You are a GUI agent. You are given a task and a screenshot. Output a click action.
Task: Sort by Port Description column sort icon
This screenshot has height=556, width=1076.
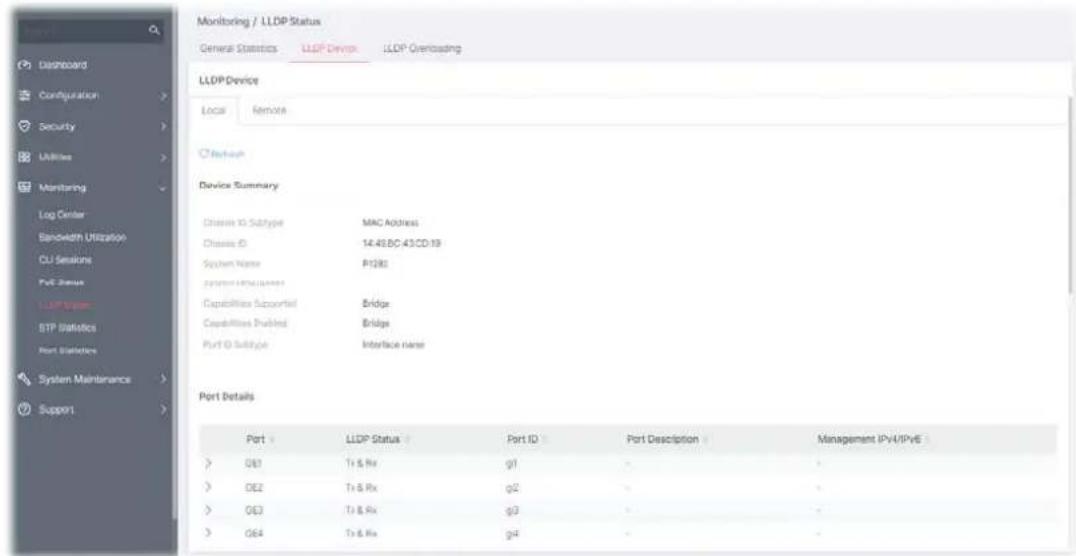[x=705, y=439]
